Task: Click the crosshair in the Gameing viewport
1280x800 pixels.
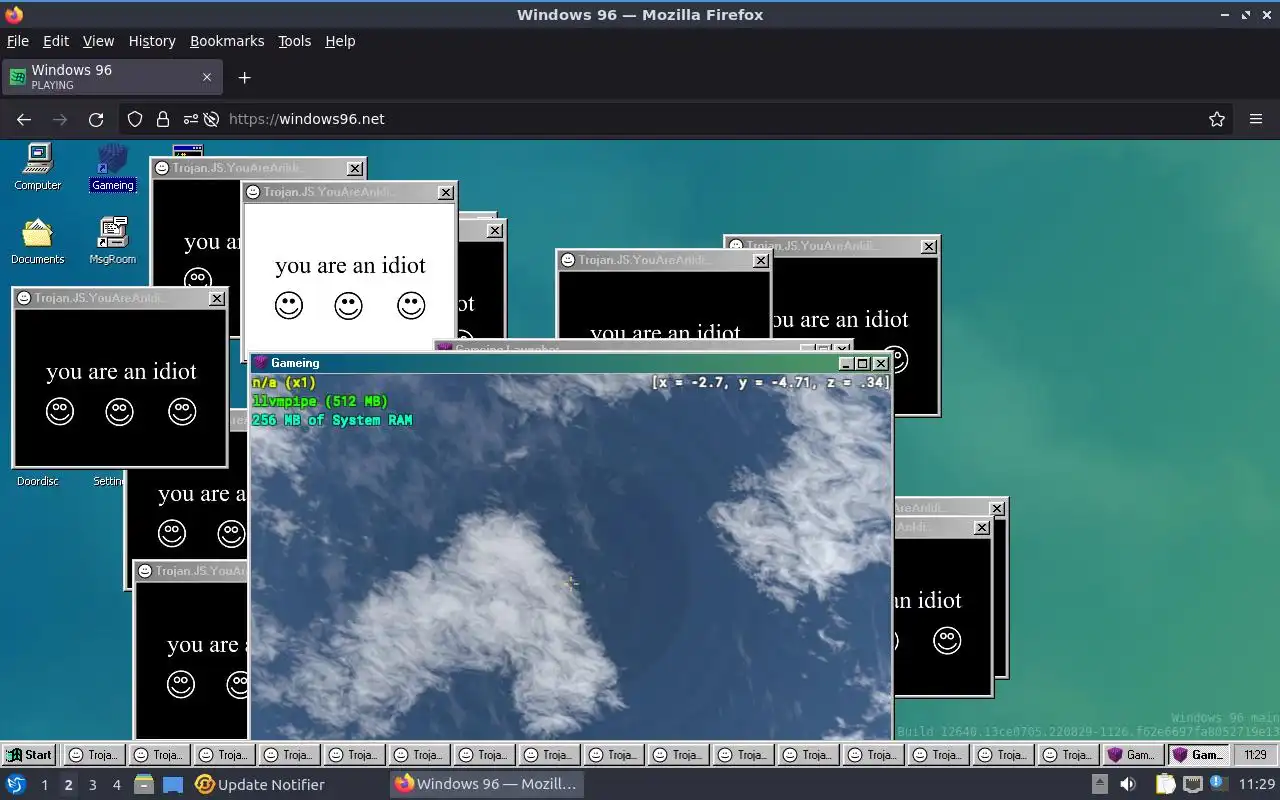Action: [570, 583]
